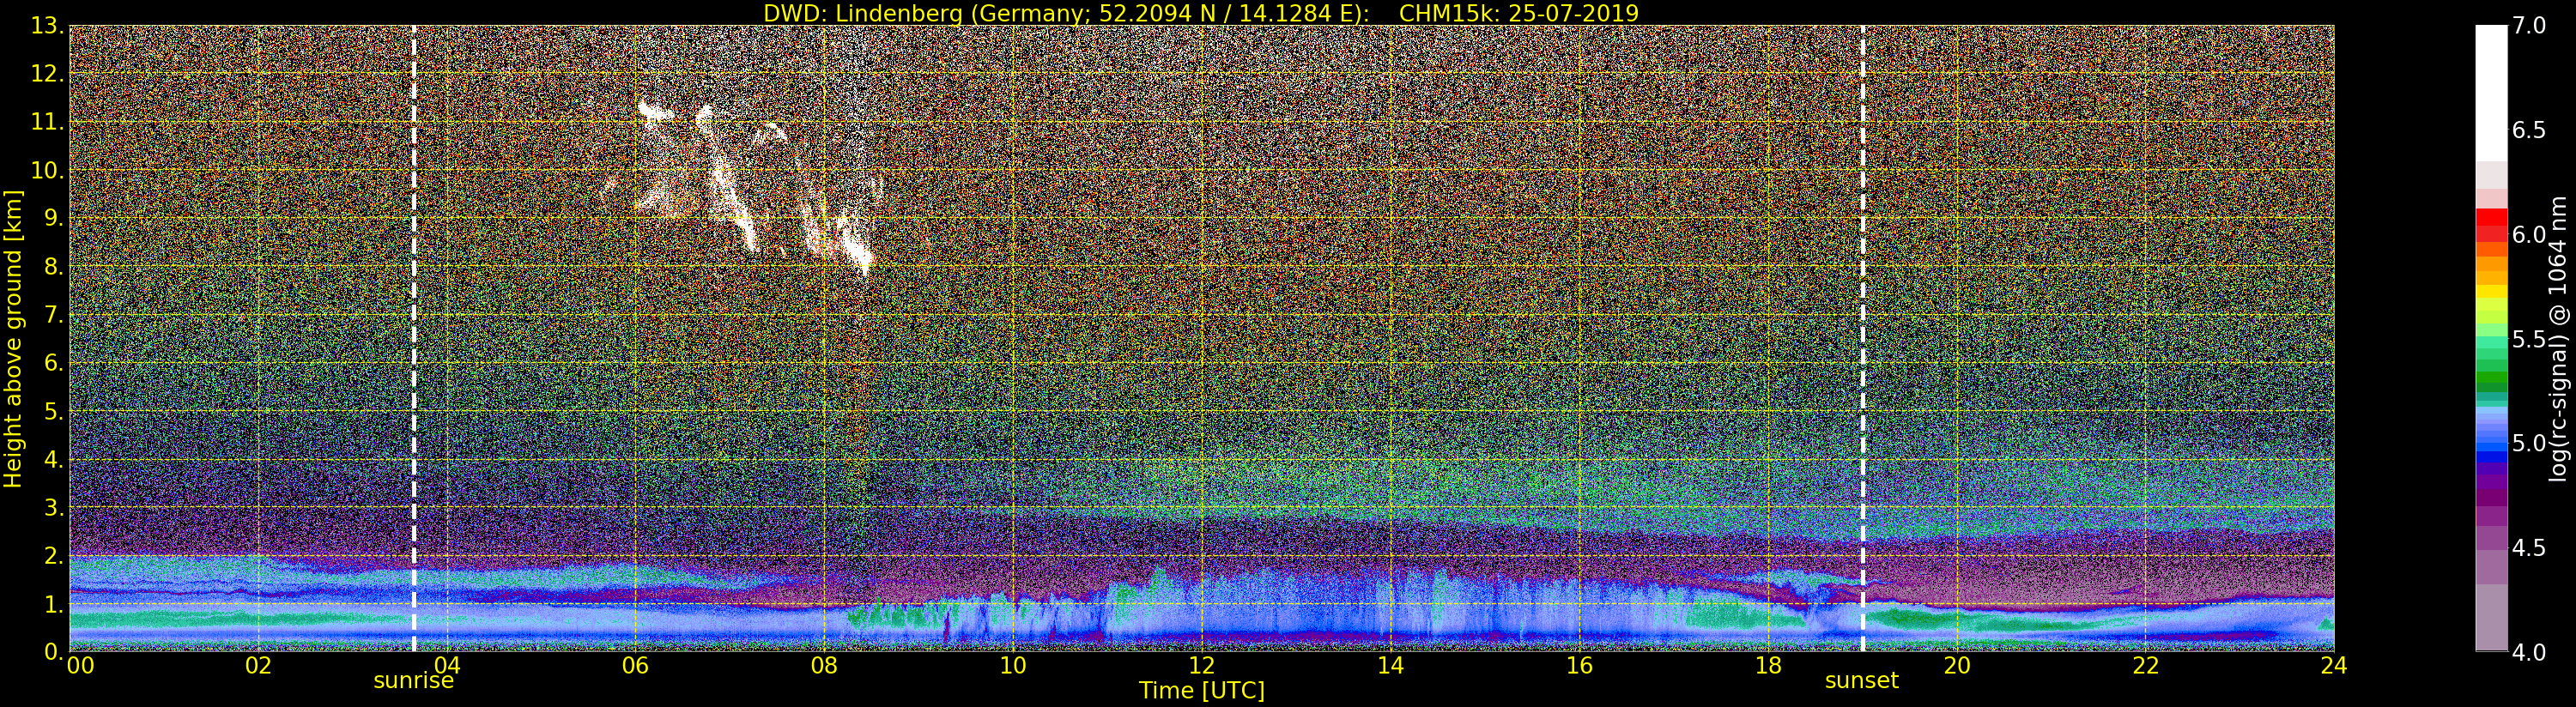The height and width of the screenshot is (707, 2576).
Task: Click the time axis tick label 18
Action: pyautogui.click(x=1768, y=666)
